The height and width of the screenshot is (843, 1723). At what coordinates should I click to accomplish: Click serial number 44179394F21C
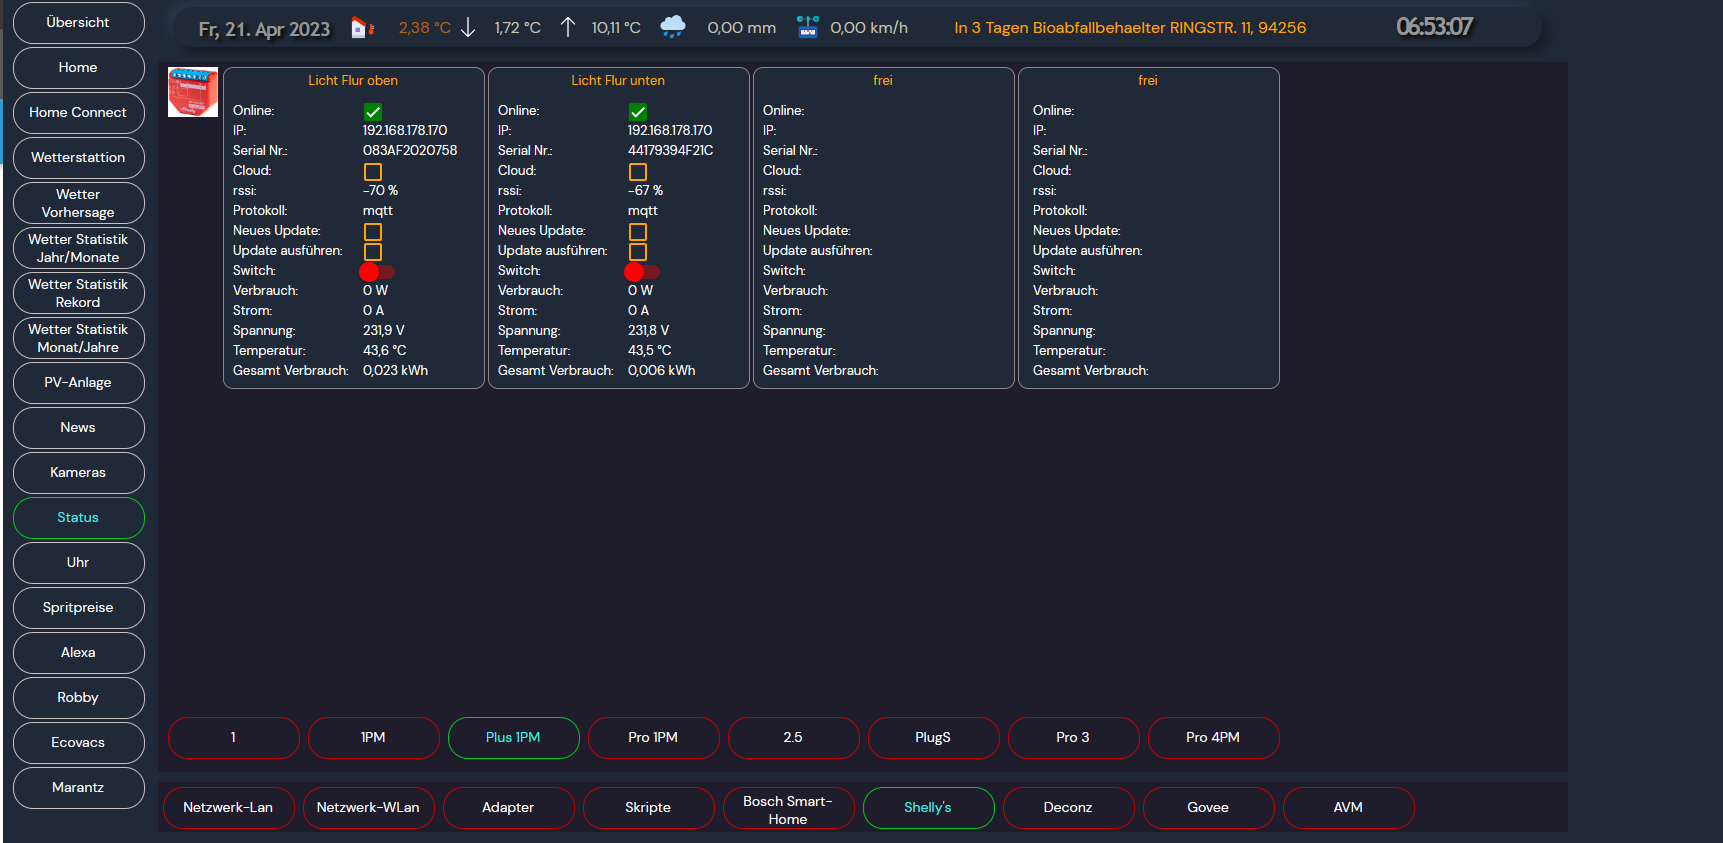pos(671,150)
